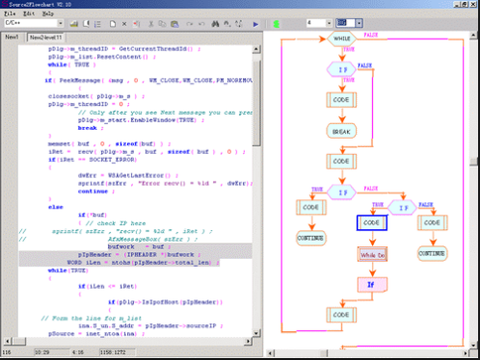The width and height of the screenshot is (480, 360).
Task: Switch to the New1 tab
Action: pos(12,37)
